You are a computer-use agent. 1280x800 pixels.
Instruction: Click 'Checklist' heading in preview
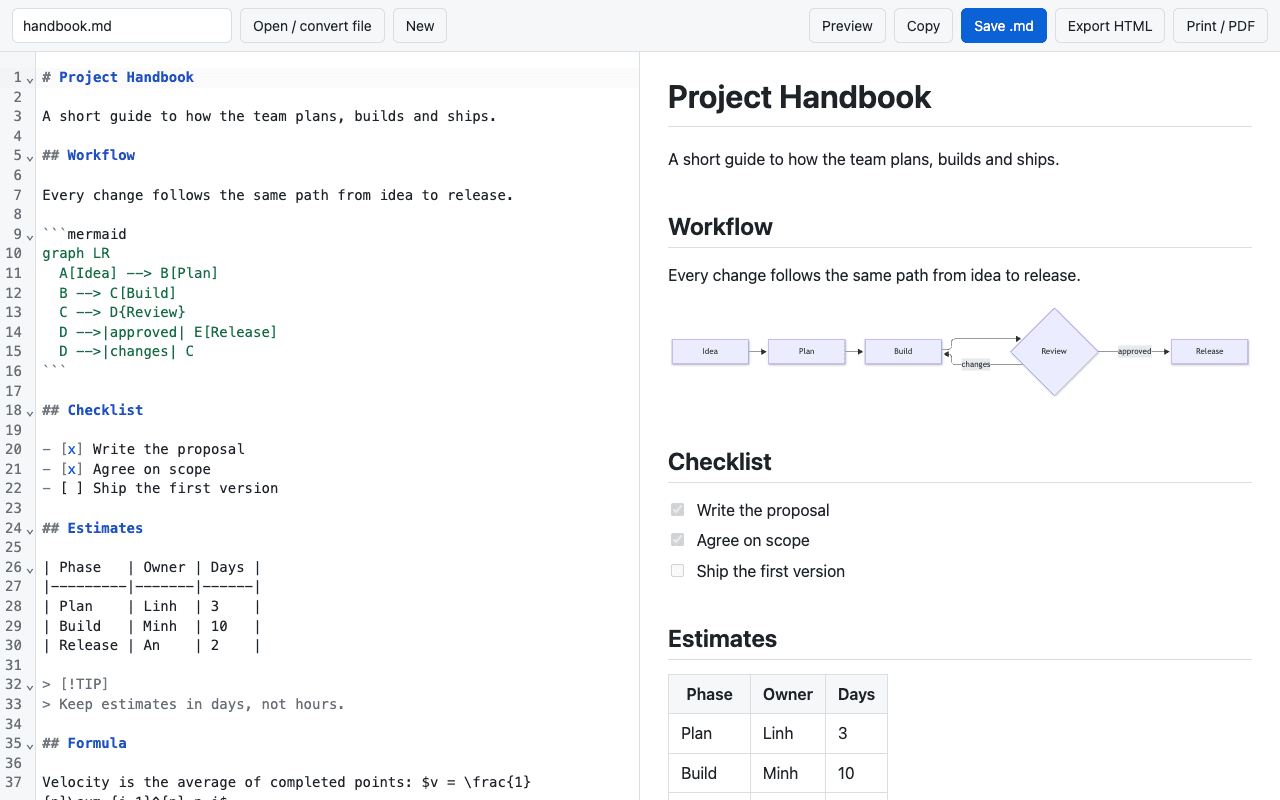[720, 462]
